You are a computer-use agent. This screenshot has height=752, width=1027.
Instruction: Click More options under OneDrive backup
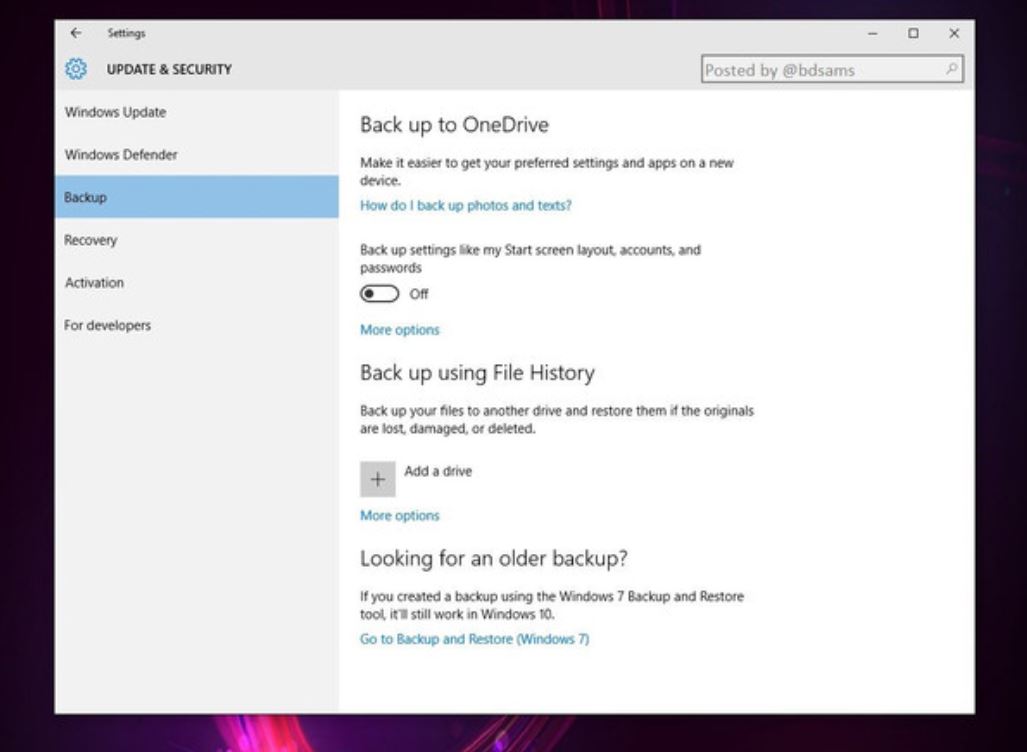pos(400,329)
